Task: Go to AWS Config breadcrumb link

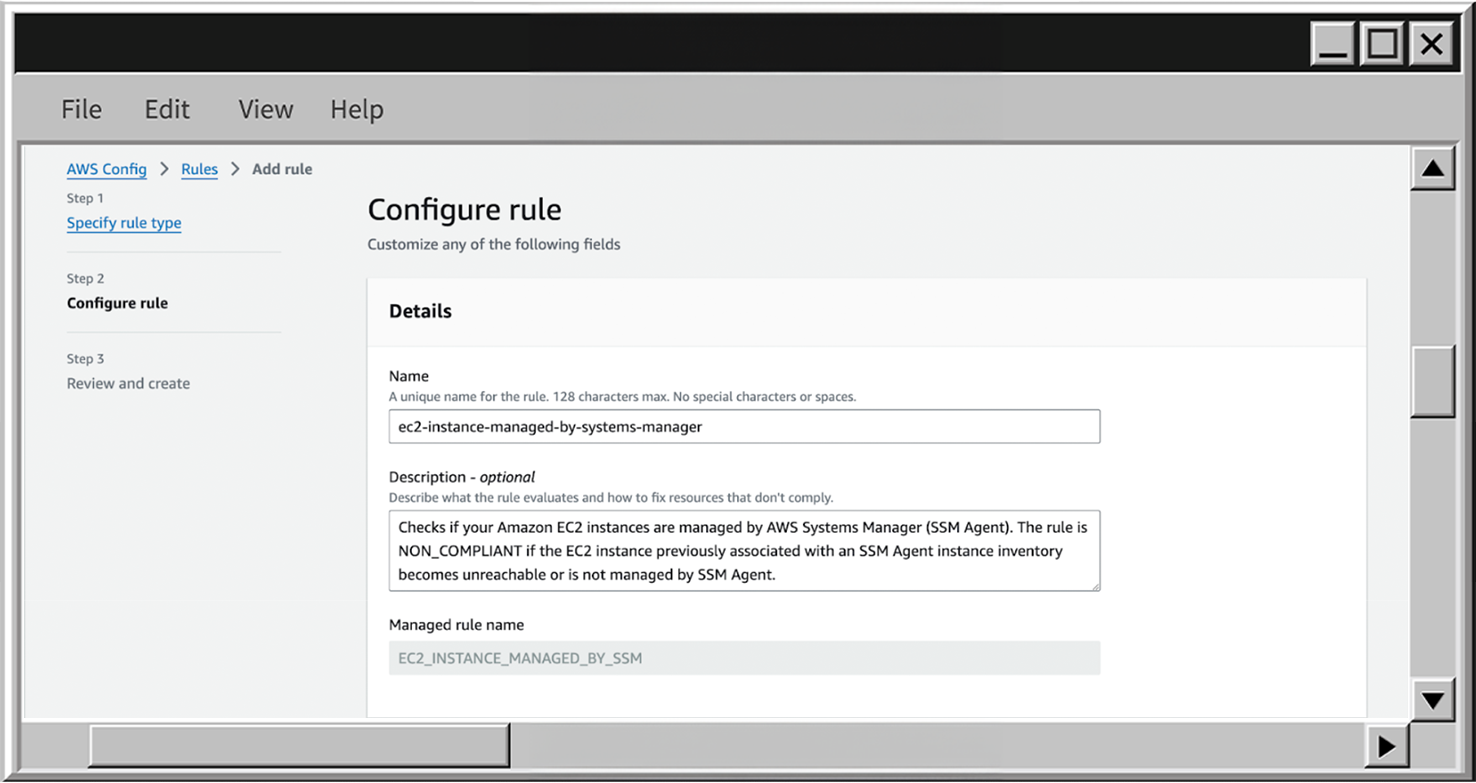Action: pyautogui.click(x=107, y=169)
